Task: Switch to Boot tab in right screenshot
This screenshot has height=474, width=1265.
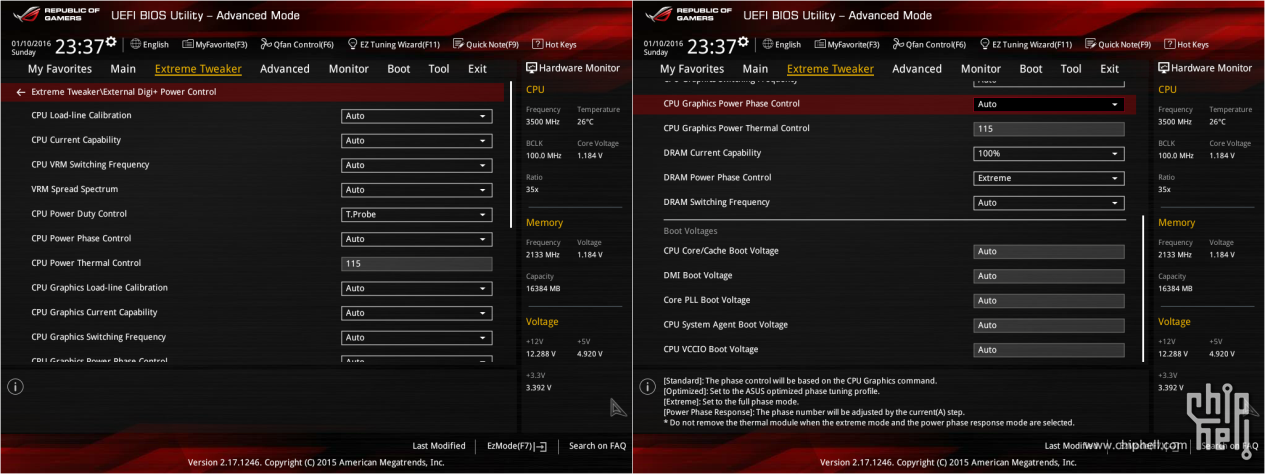Action: [x=1030, y=69]
